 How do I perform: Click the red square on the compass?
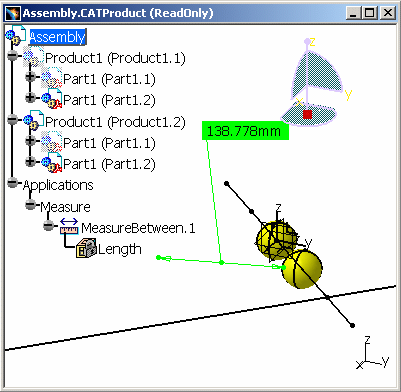(x=307, y=114)
